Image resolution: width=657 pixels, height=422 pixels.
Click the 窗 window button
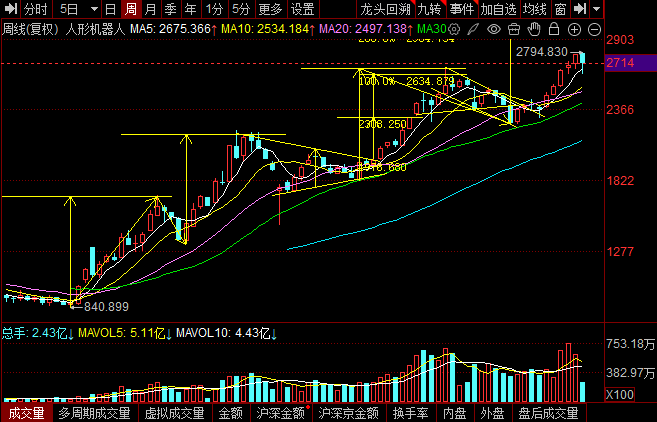(560, 9)
